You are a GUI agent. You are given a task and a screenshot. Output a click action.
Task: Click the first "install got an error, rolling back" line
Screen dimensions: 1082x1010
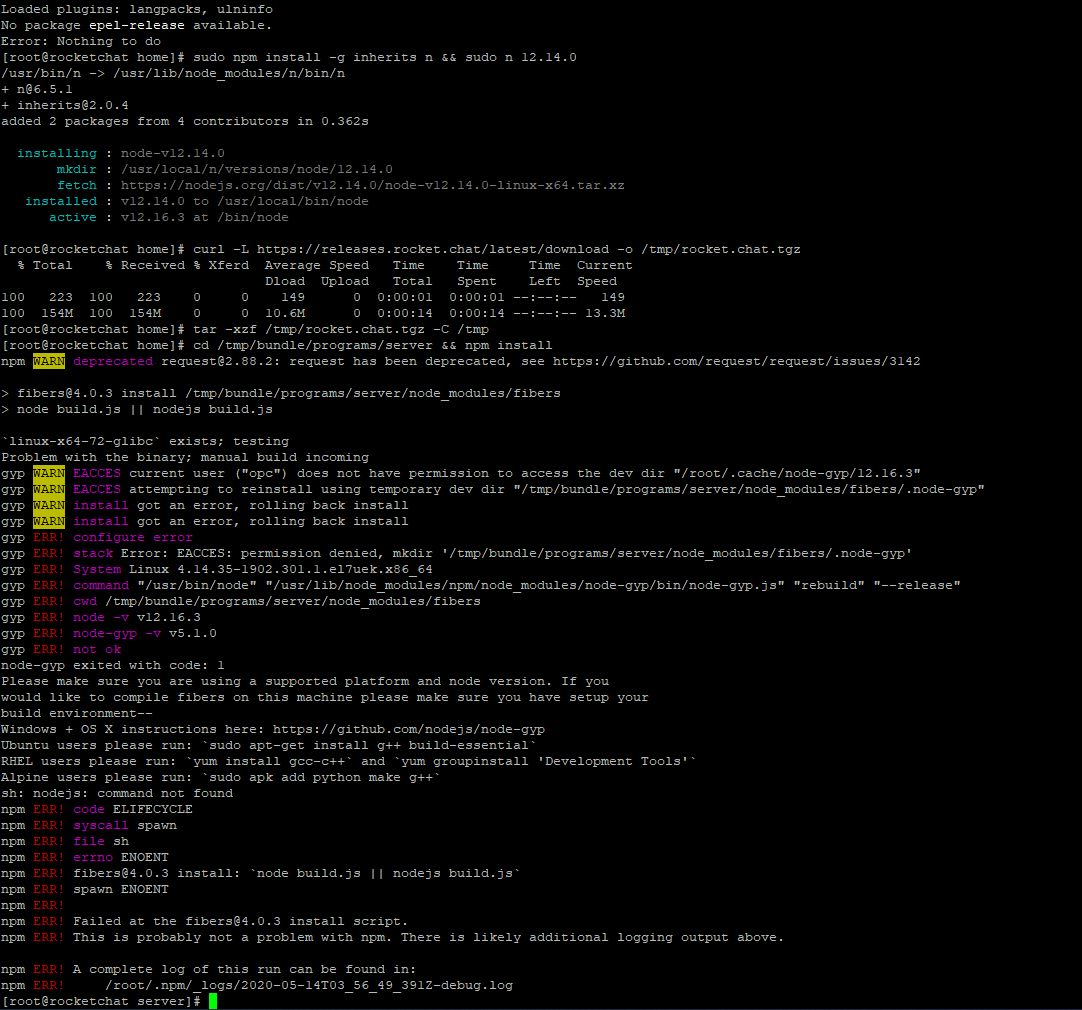pos(204,504)
